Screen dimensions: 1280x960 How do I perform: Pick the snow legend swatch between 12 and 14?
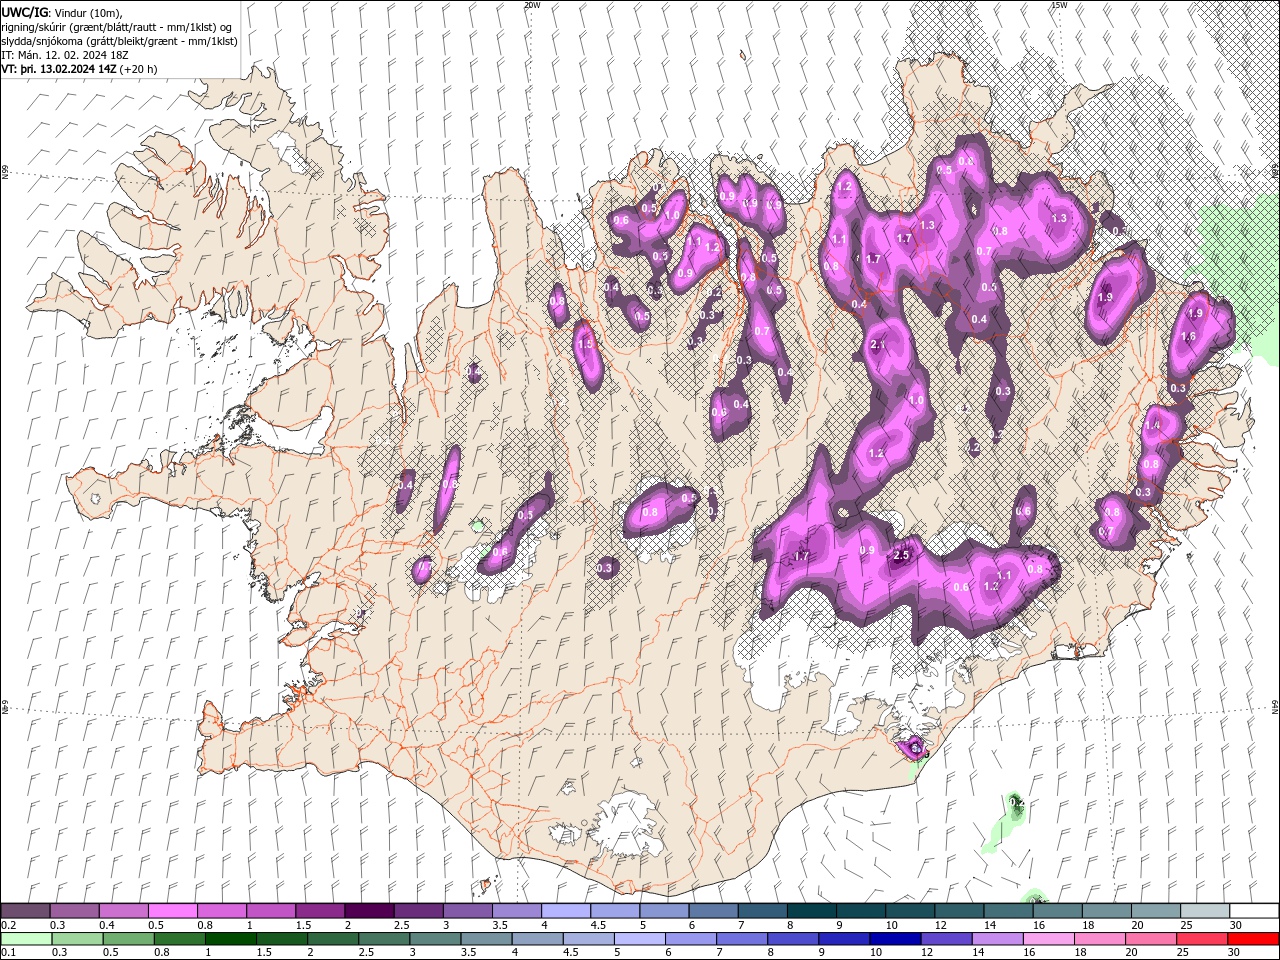coord(958,911)
